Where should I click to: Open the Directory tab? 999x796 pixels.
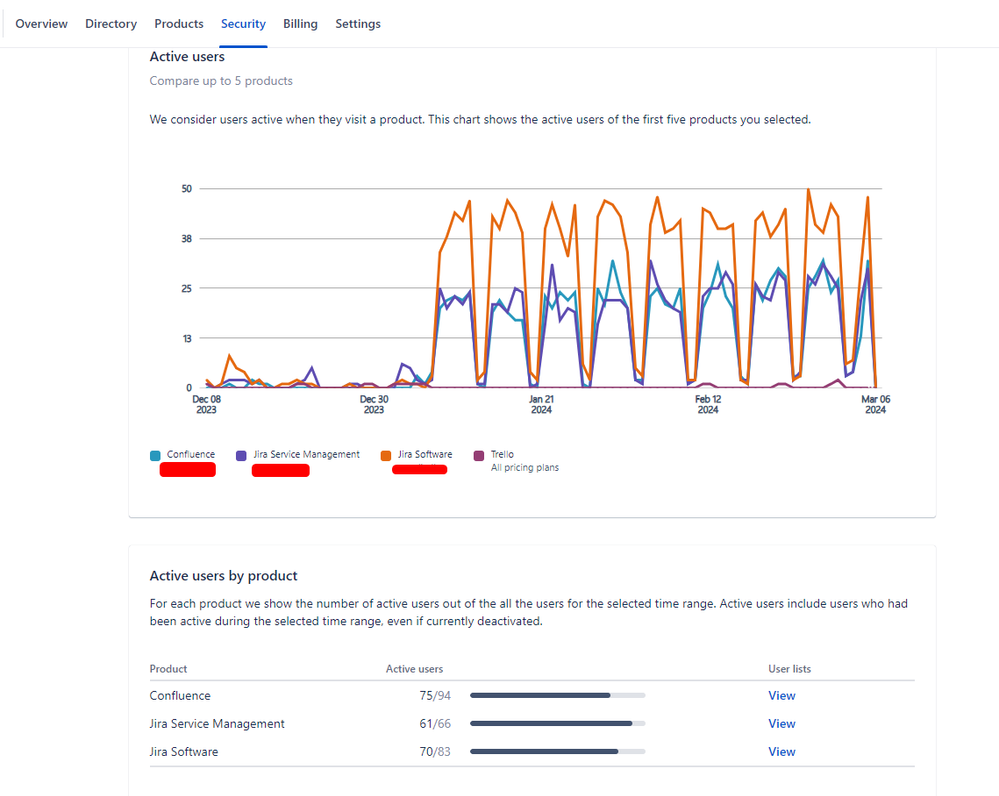coord(110,23)
